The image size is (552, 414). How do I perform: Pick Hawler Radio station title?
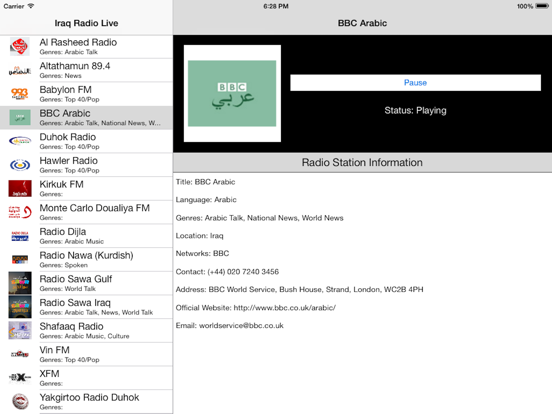(x=69, y=161)
